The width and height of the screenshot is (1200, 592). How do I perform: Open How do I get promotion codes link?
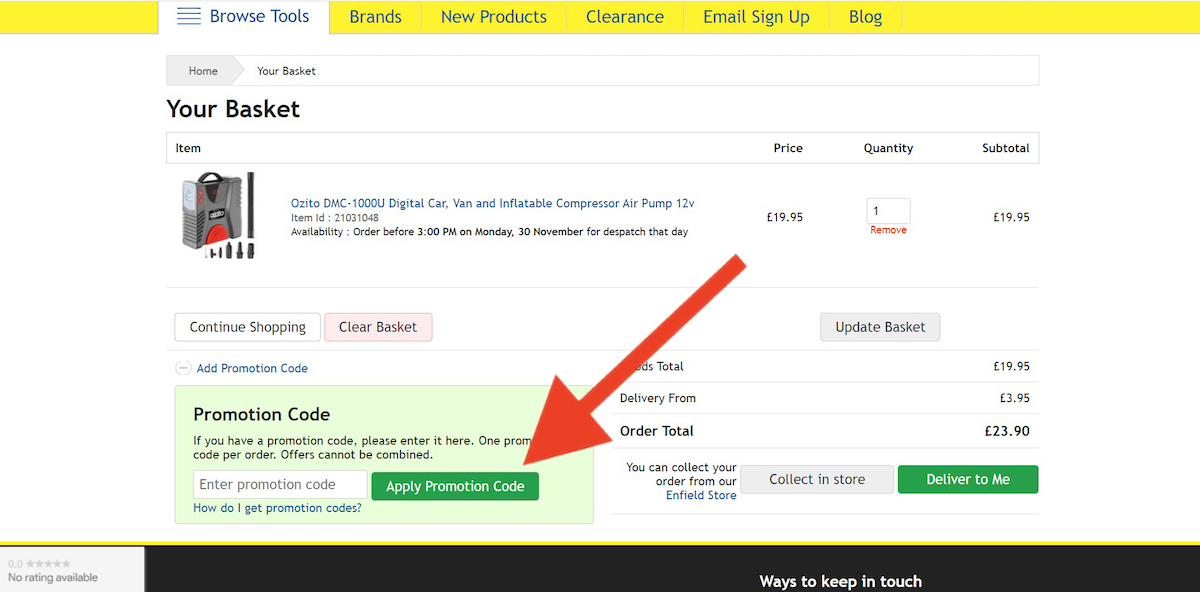tap(278, 508)
